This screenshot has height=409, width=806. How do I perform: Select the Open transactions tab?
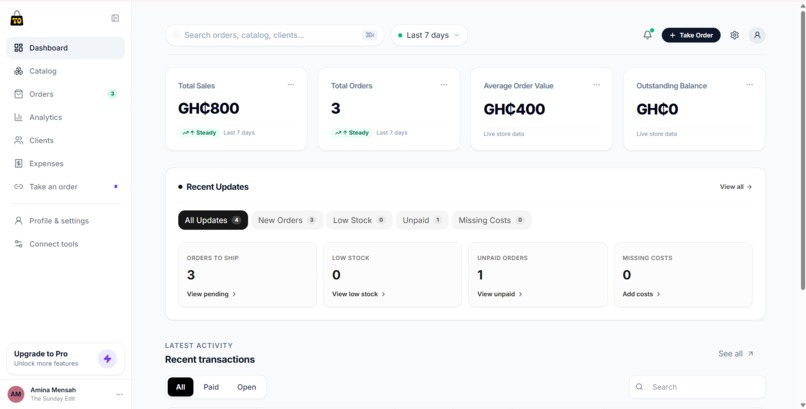click(x=247, y=387)
